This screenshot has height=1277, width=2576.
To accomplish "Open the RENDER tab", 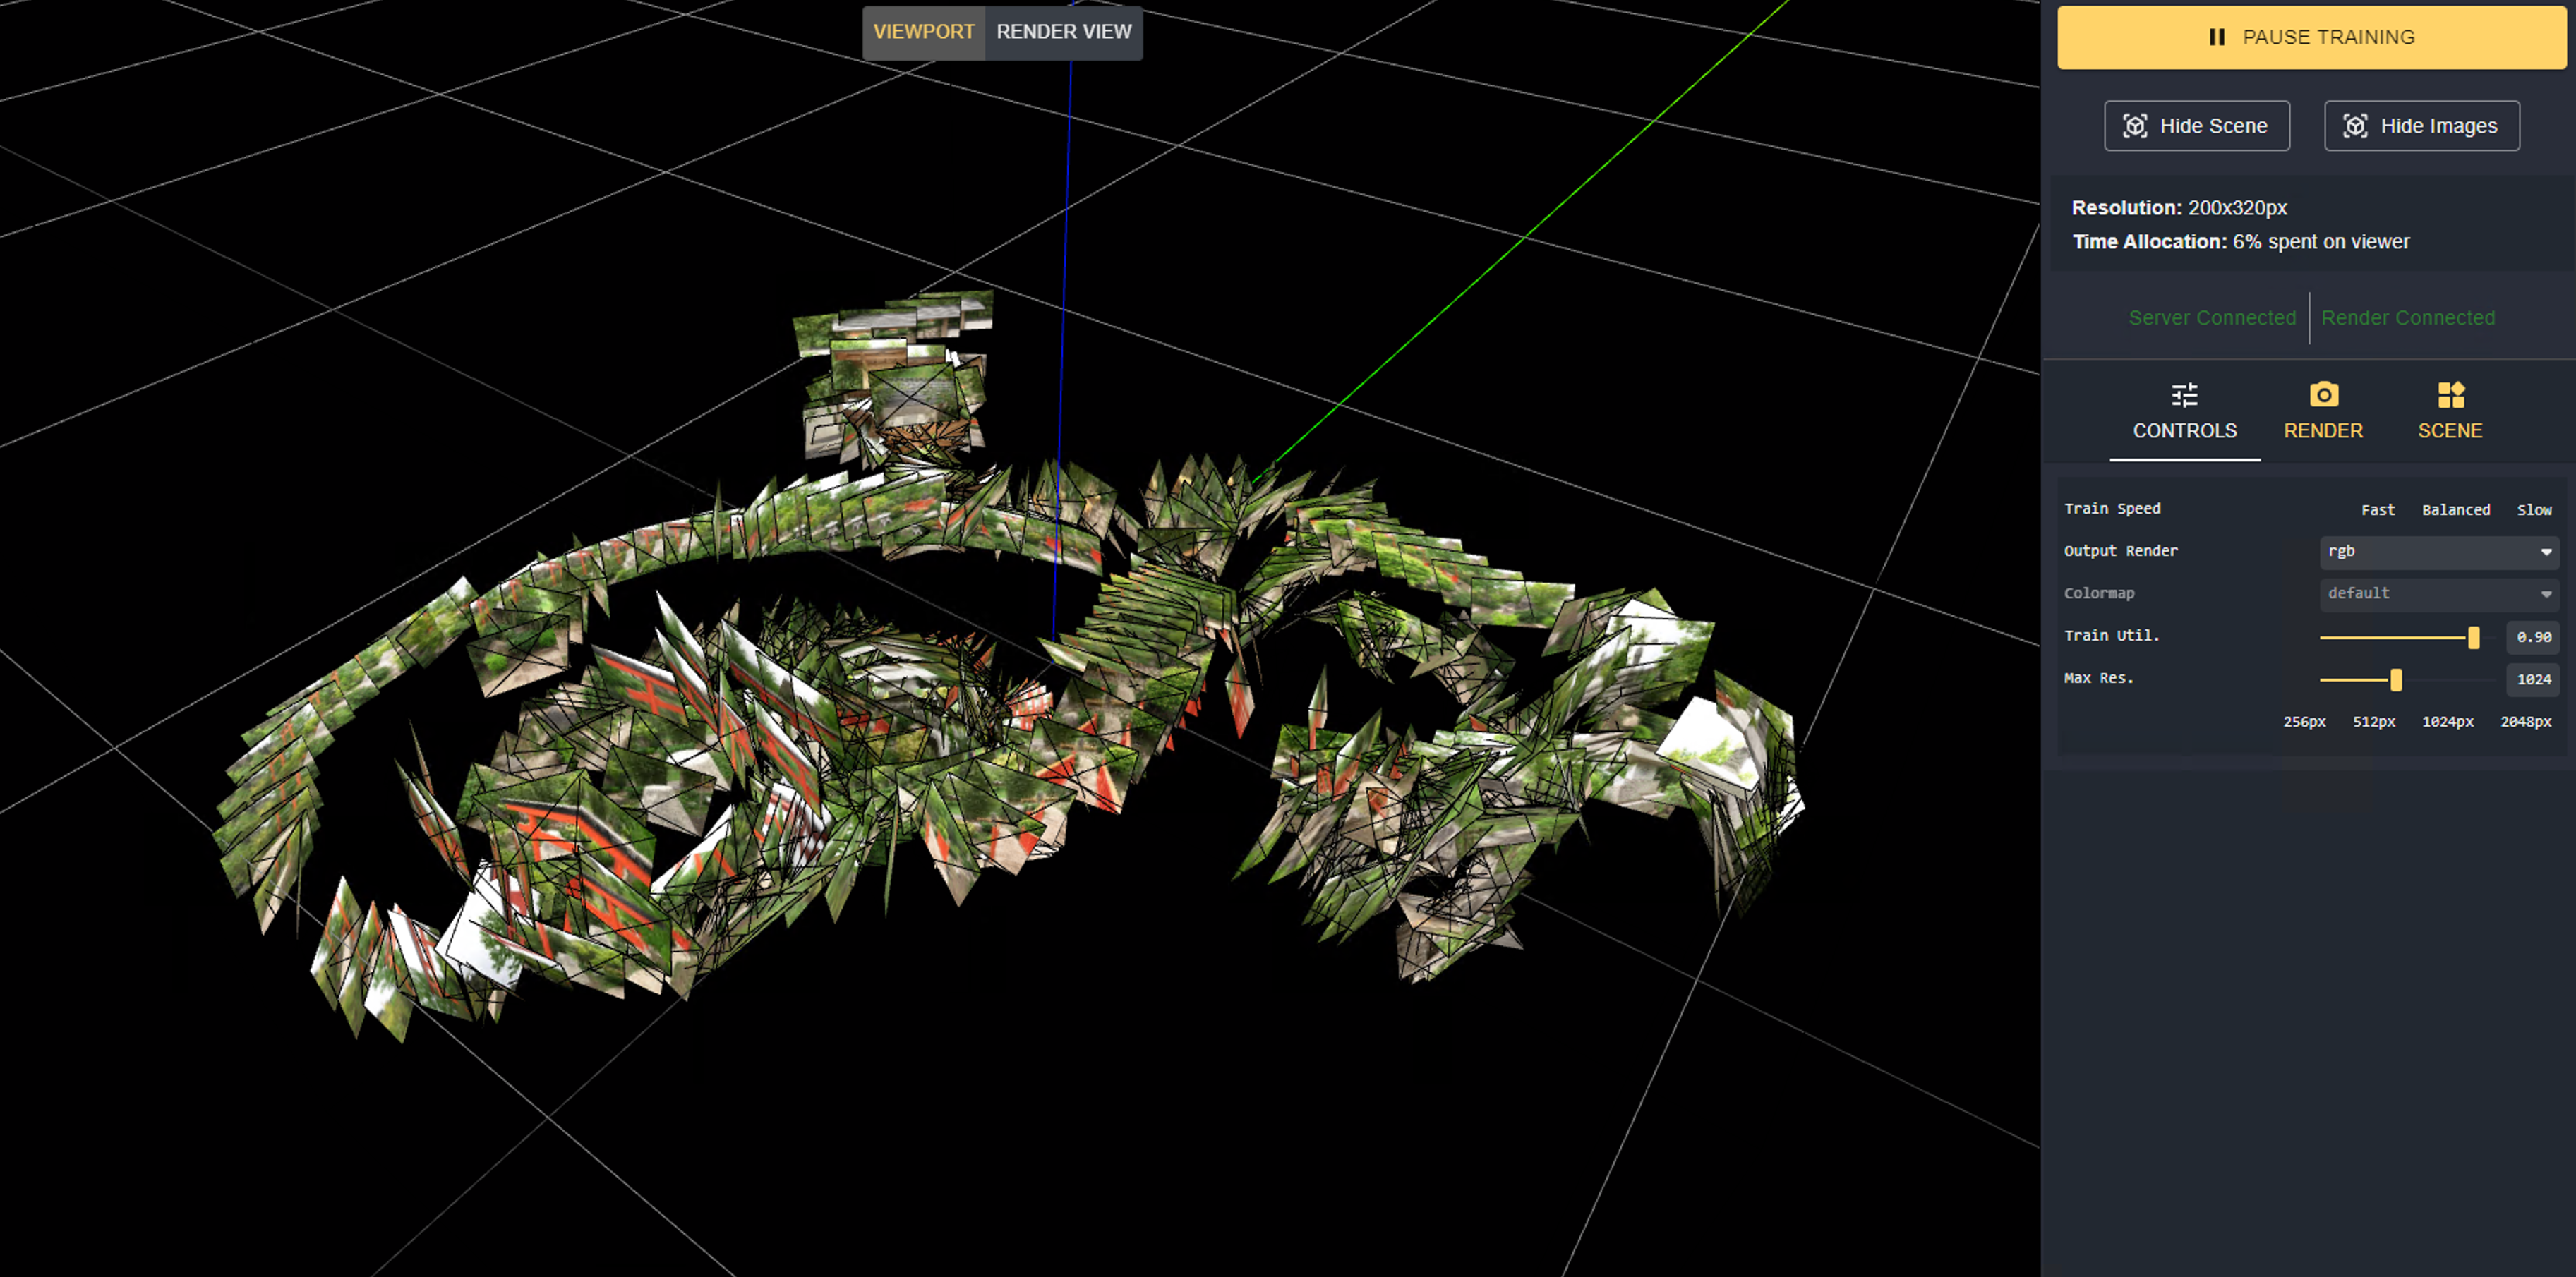I will pos(2322,413).
